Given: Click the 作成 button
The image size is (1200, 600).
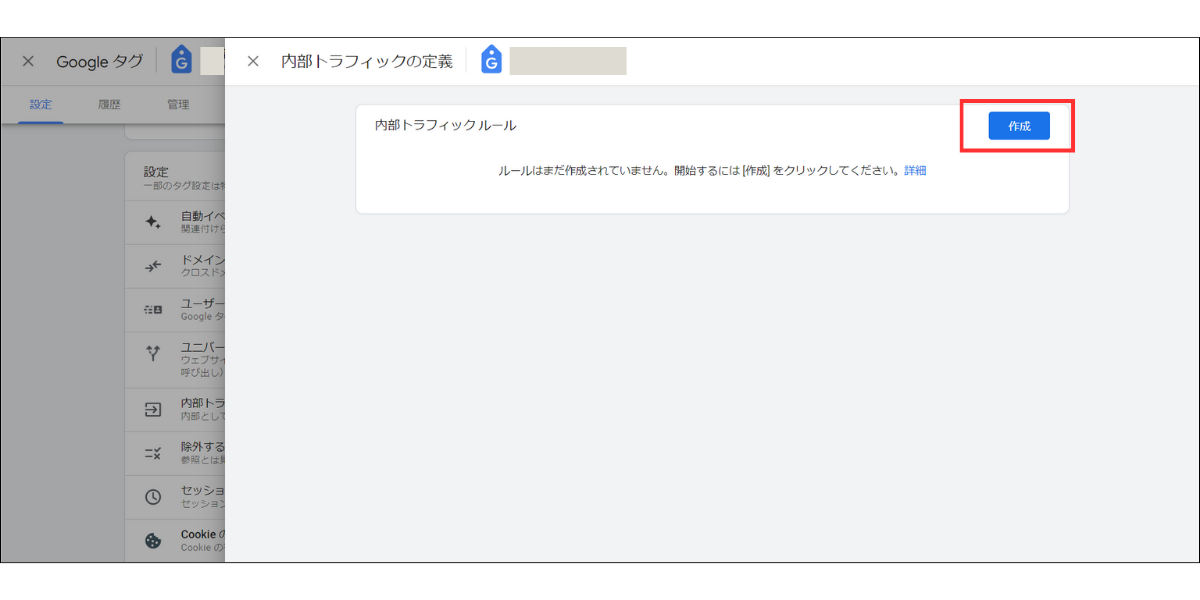Looking at the screenshot, I should coord(1019,126).
